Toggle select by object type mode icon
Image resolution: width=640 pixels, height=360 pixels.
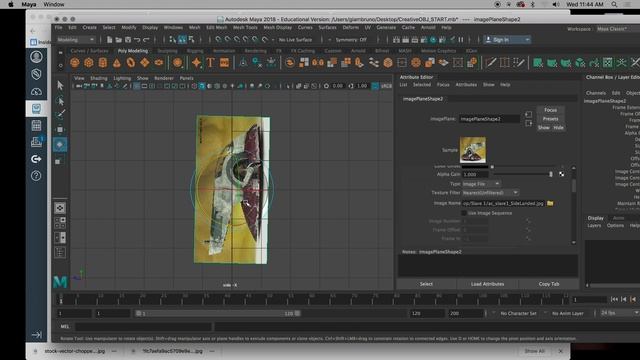coord(182,40)
